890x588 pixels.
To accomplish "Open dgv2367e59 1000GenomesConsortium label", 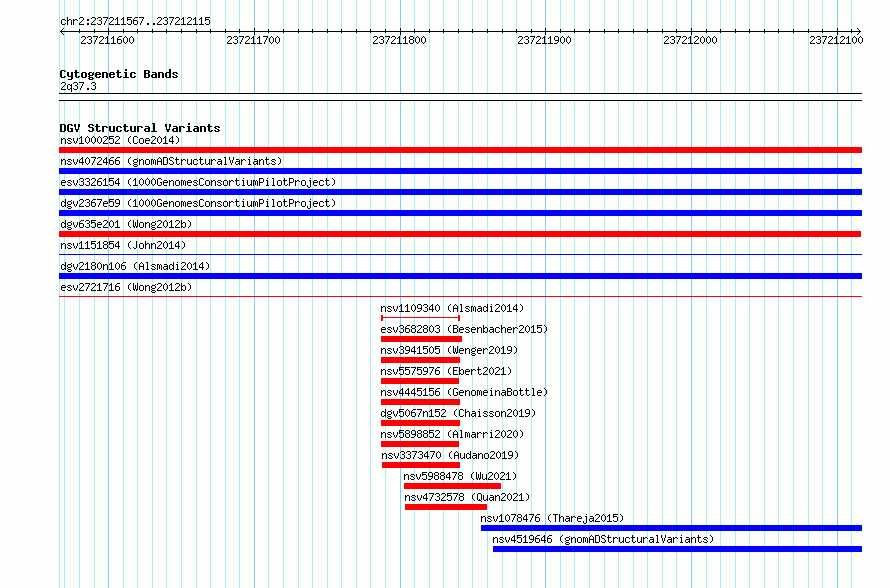I will (198, 203).
